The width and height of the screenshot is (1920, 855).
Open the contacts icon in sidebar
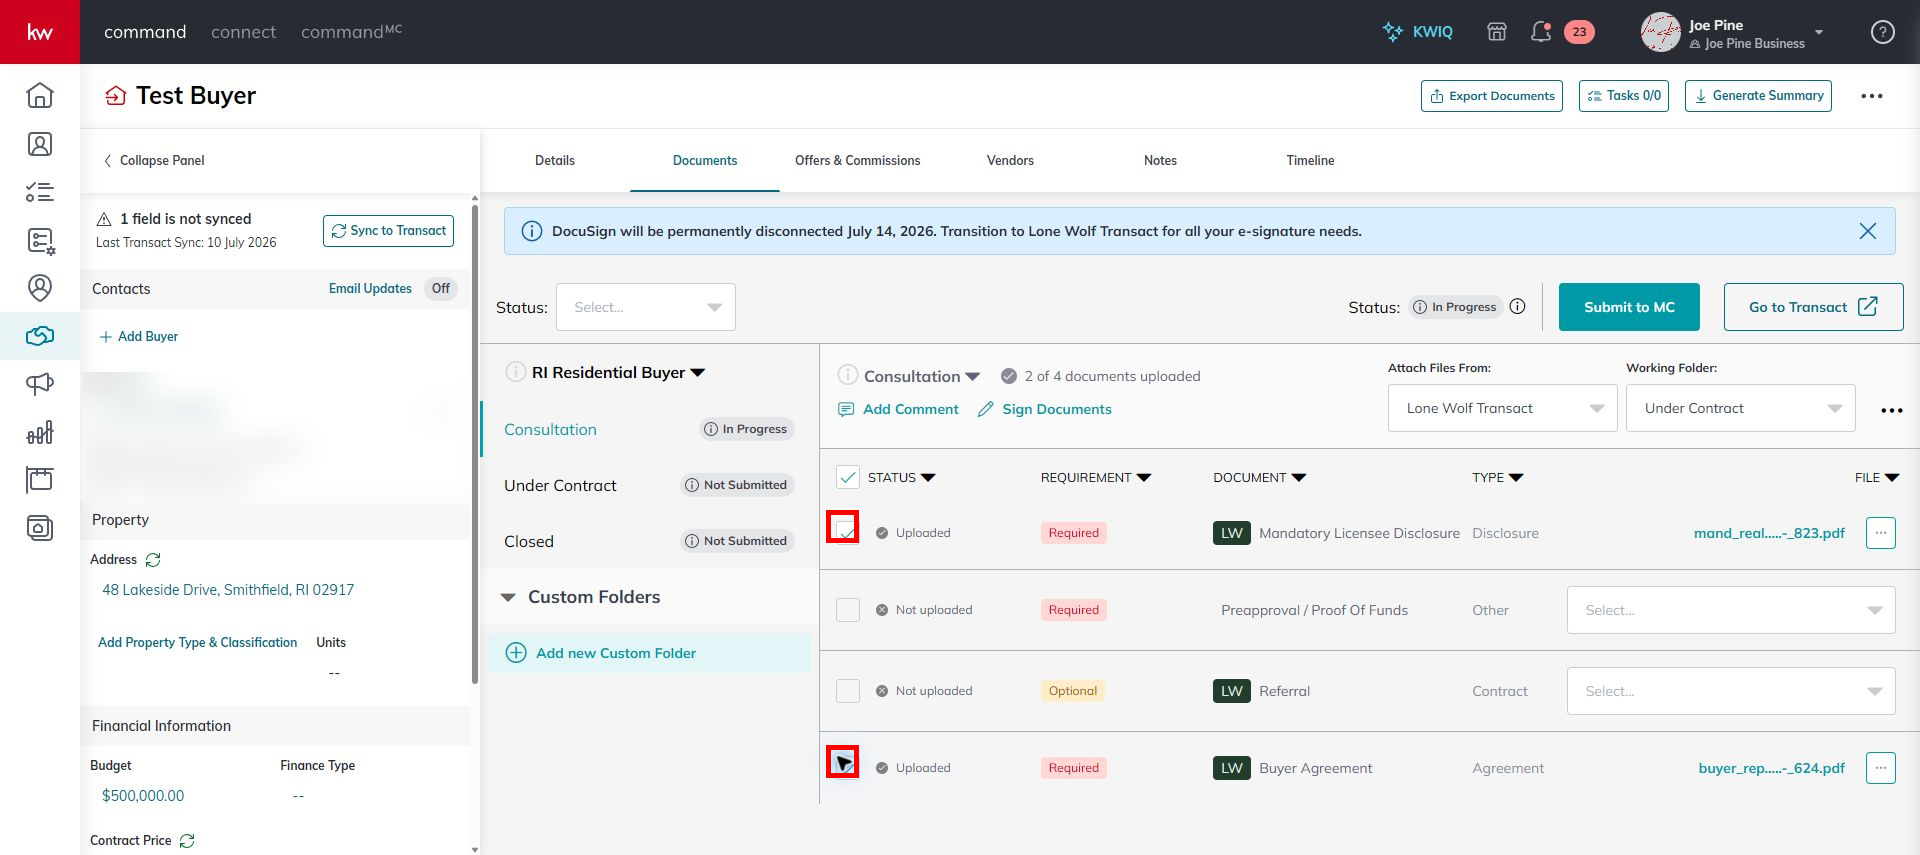40,144
